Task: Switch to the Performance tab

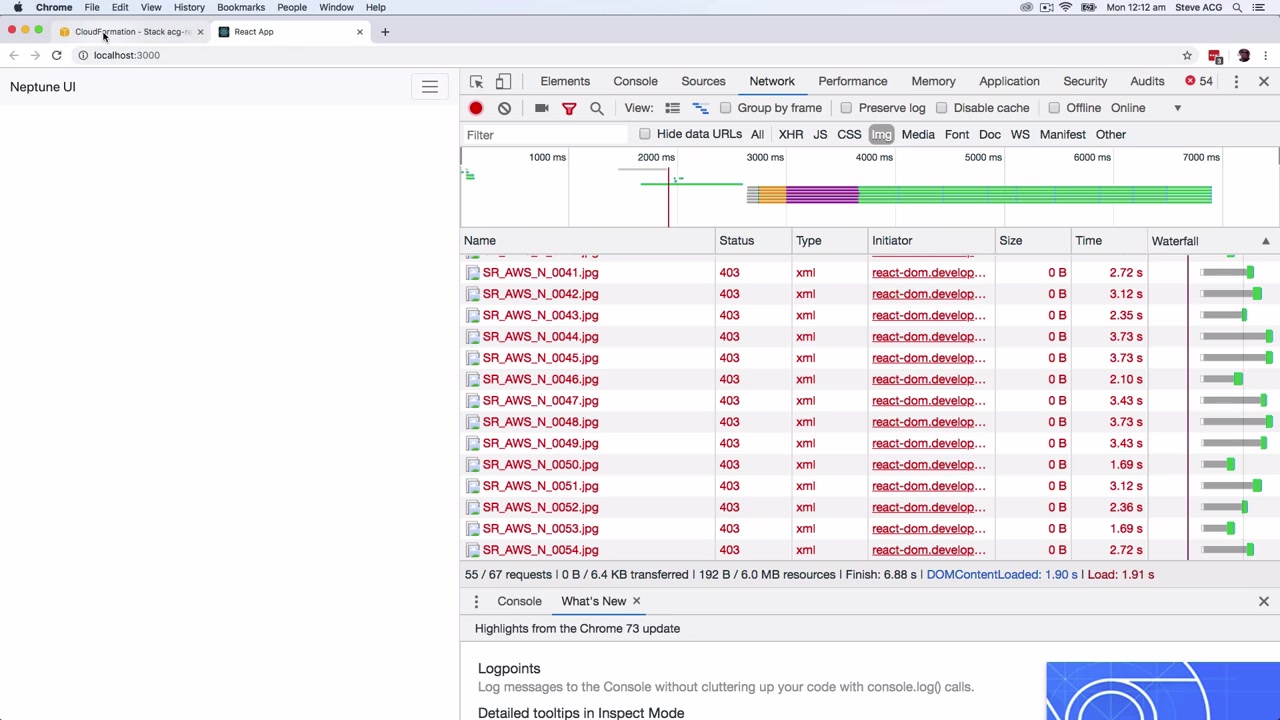Action: [852, 81]
